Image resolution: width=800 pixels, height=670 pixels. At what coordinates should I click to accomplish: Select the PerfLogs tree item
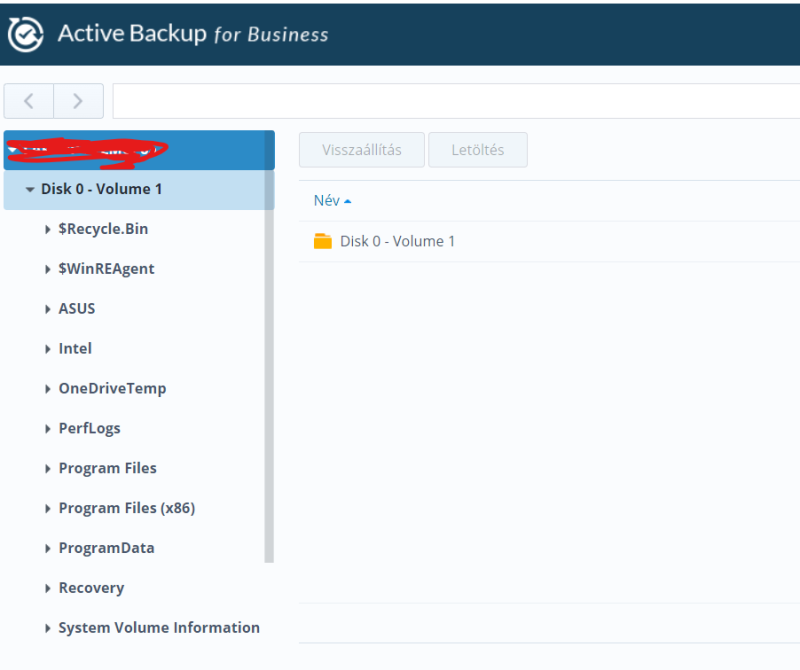coord(89,428)
